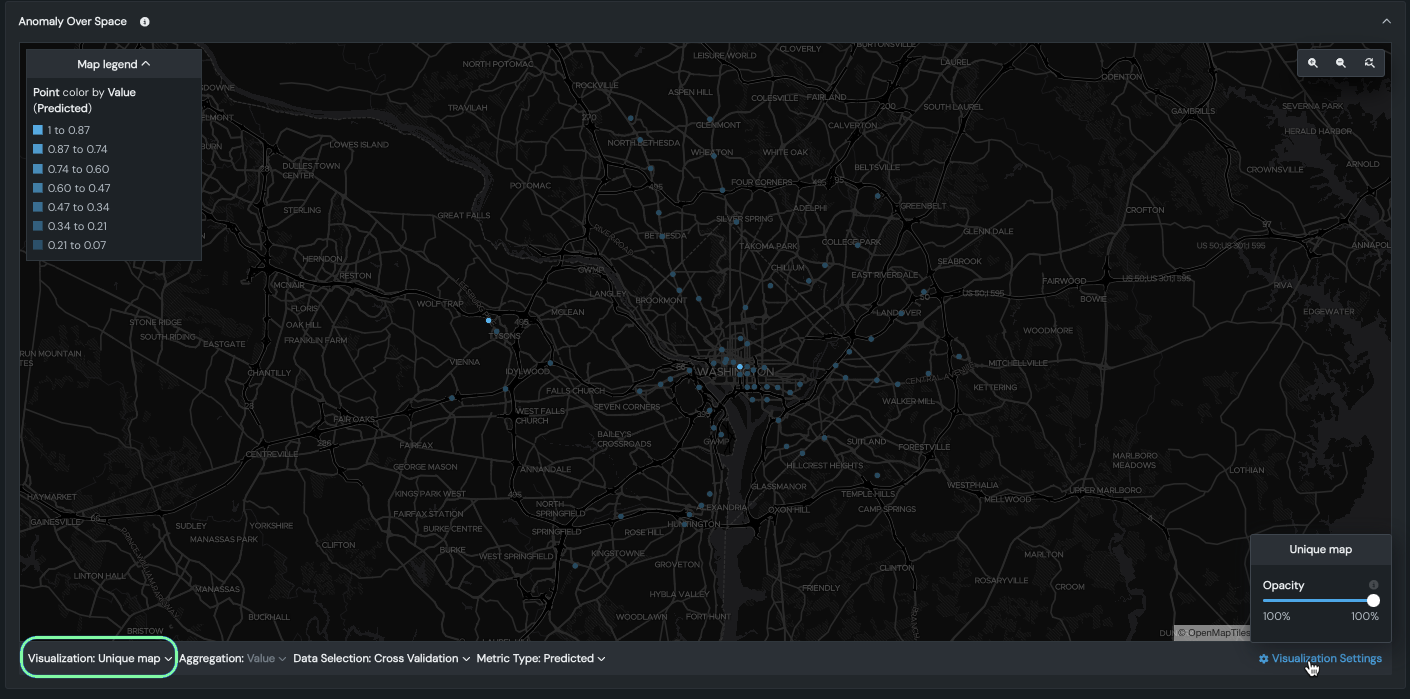The image size is (1410, 699).
Task: Open the Metric Type: Predicted dropdown
Action: 541,658
